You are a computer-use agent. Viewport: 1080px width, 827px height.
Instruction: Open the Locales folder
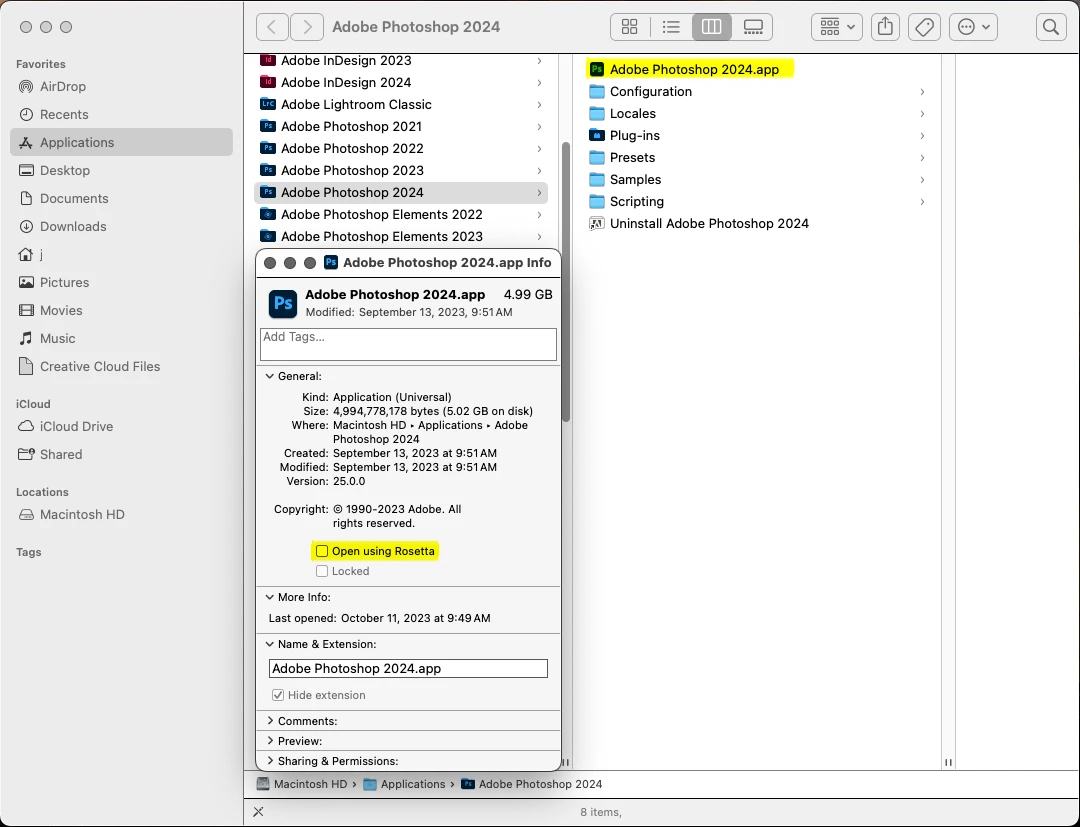click(x=757, y=114)
